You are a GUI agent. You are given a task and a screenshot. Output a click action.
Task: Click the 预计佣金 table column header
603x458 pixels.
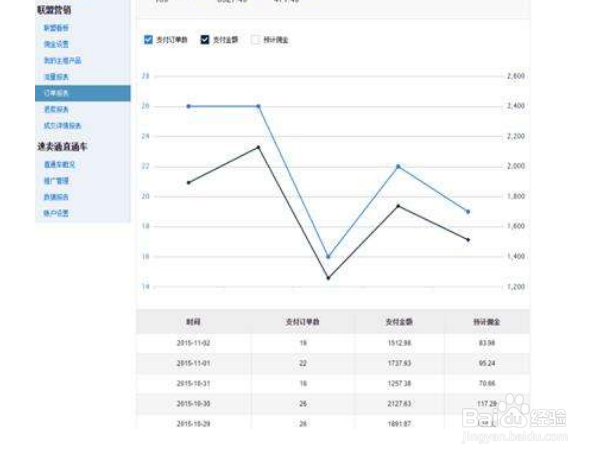(x=486, y=322)
